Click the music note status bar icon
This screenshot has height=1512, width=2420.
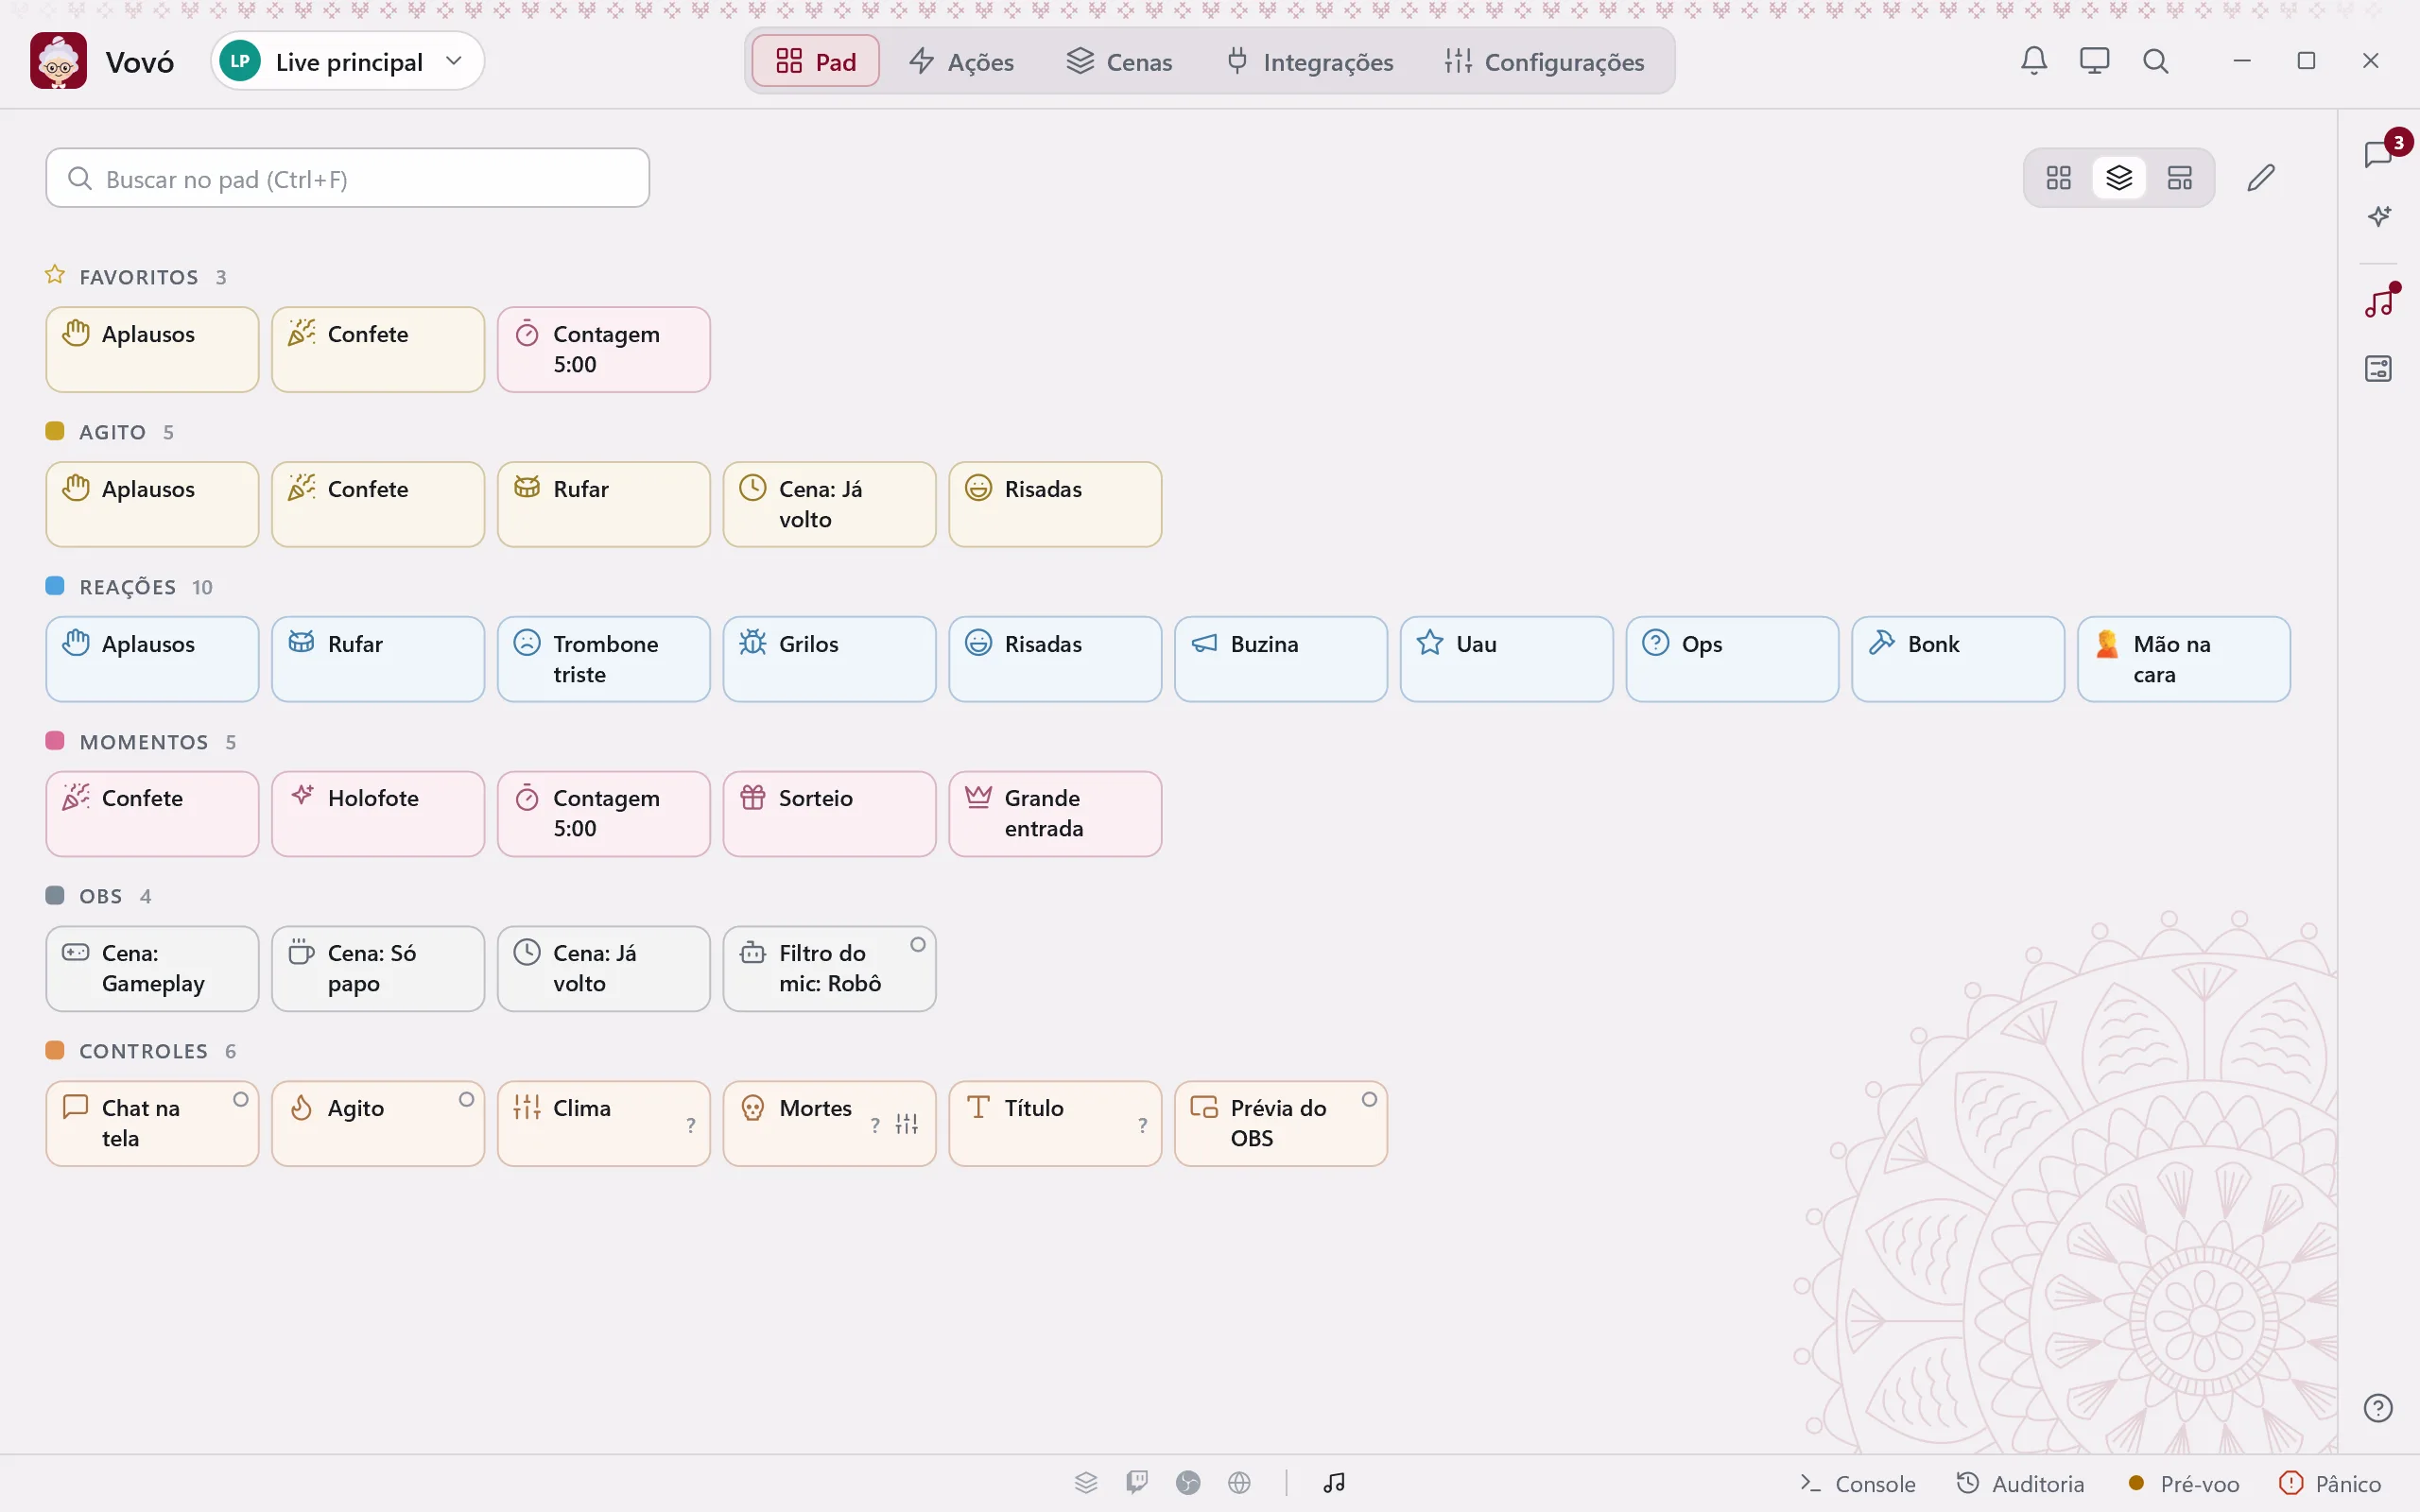pyautogui.click(x=1334, y=1483)
